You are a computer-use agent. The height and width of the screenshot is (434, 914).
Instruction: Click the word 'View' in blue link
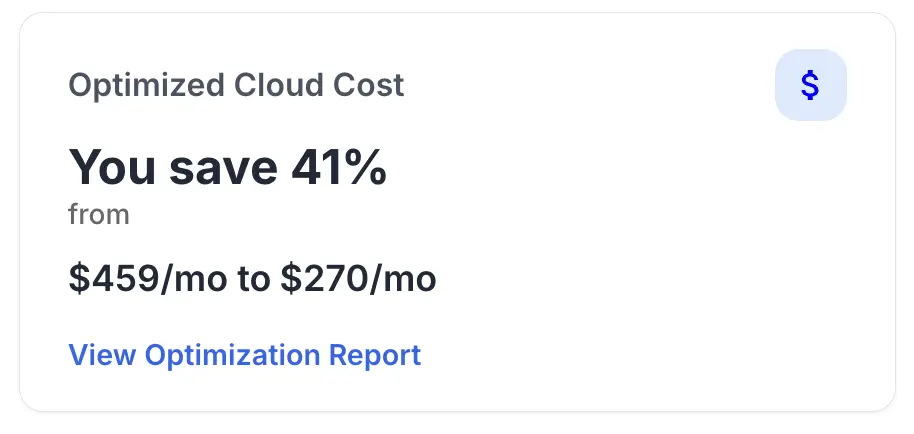pyautogui.click(x=103, y=355)
